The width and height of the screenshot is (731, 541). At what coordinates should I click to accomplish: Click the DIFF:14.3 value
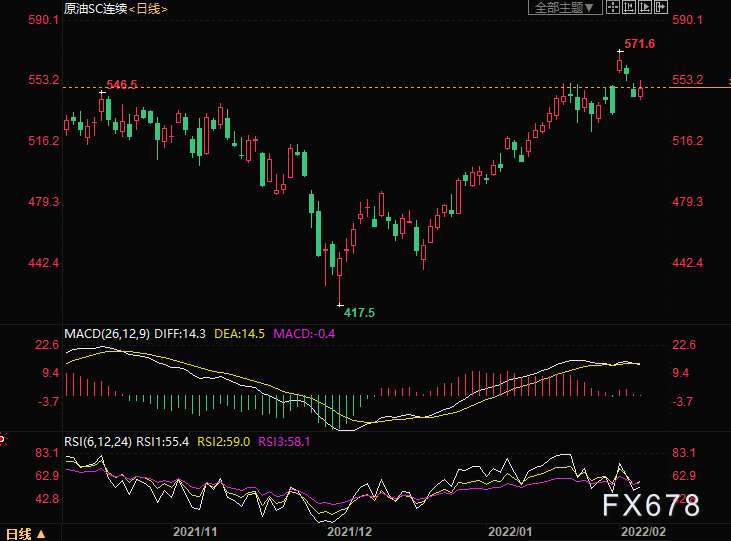coord(179,333)
